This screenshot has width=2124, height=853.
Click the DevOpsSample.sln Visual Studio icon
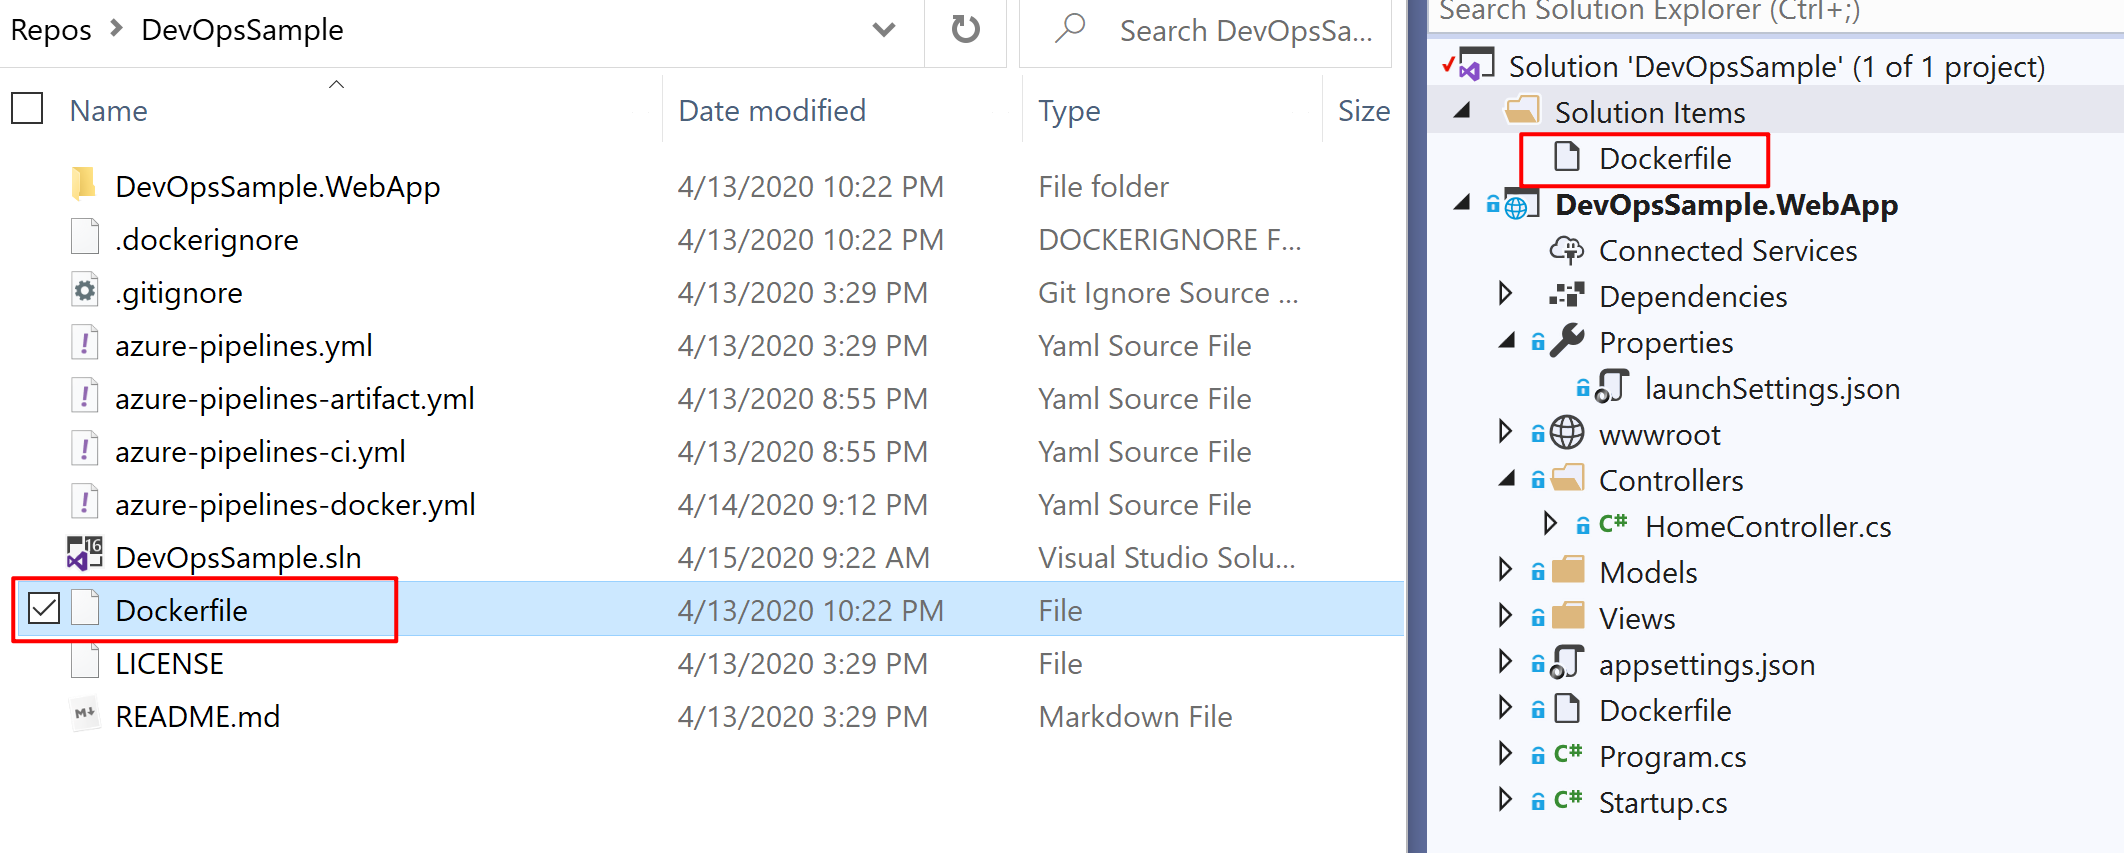pos(85,555)
